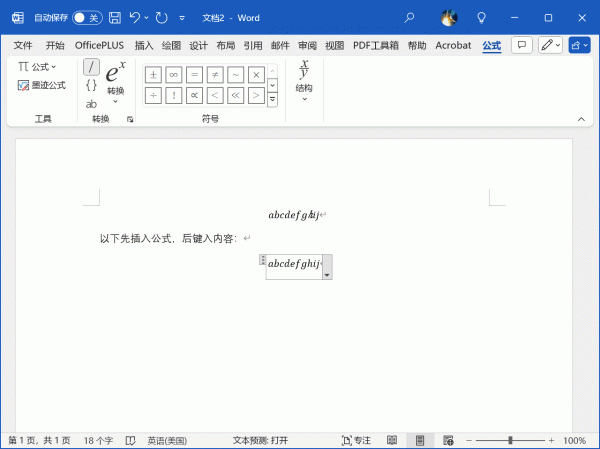
Task: Open the 转换 e^x convert dropdown
Action: tap(115, 82)
